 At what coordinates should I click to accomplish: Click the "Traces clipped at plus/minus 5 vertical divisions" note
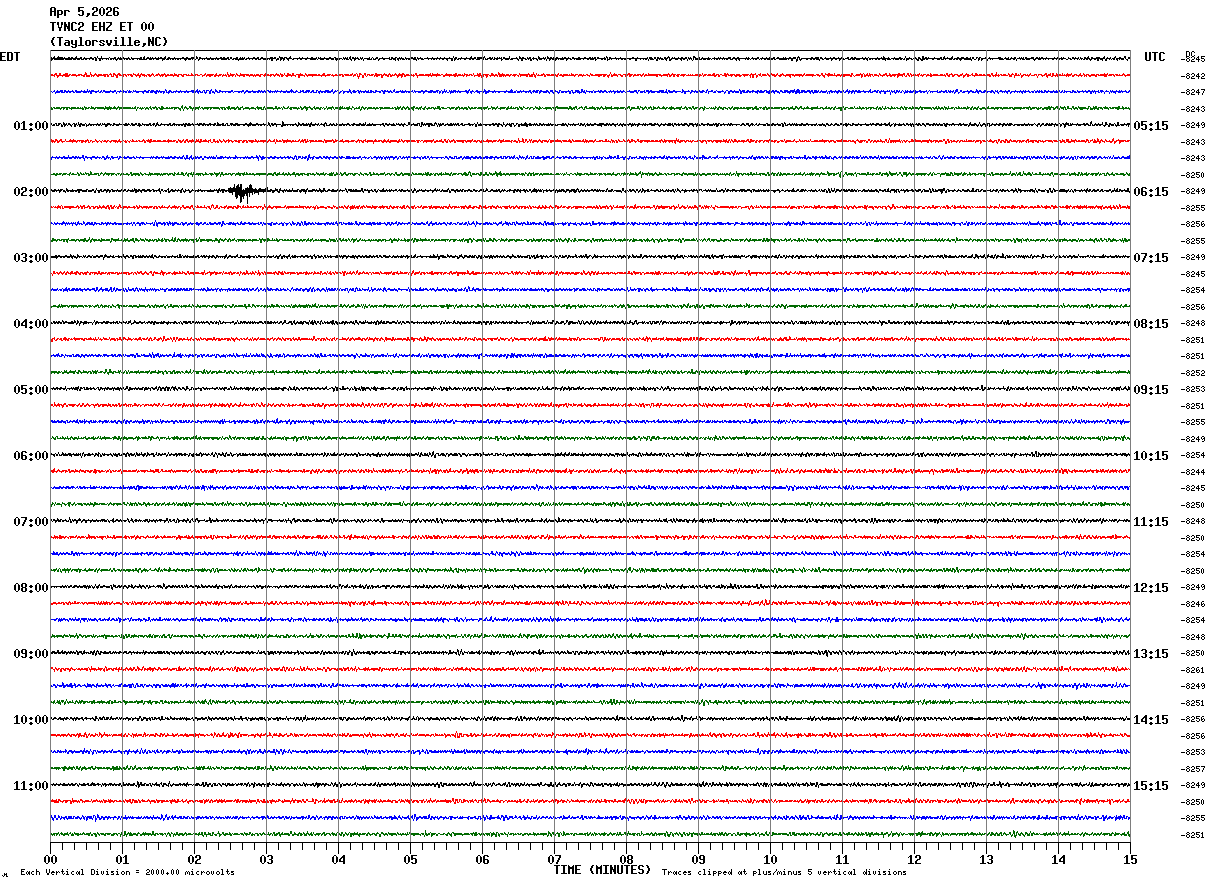coord(784,873)
